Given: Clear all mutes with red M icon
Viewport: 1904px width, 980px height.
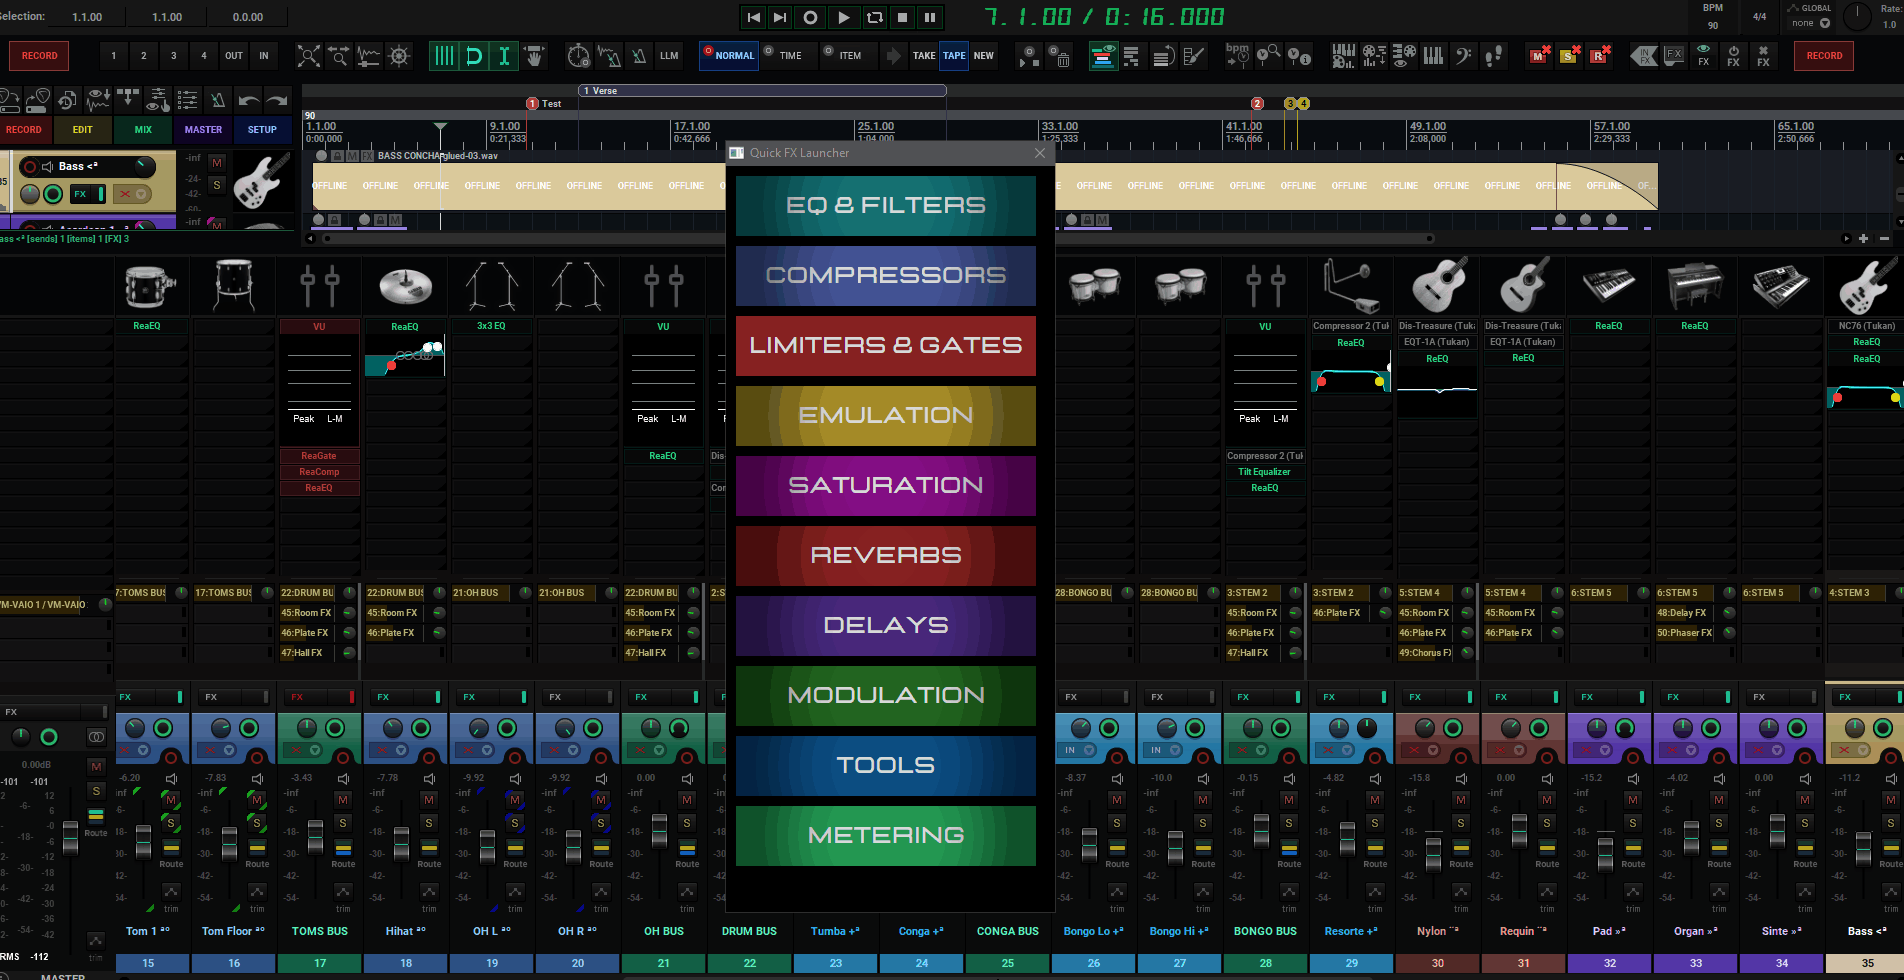Looking at the screenshot, I should [1540, 55].
